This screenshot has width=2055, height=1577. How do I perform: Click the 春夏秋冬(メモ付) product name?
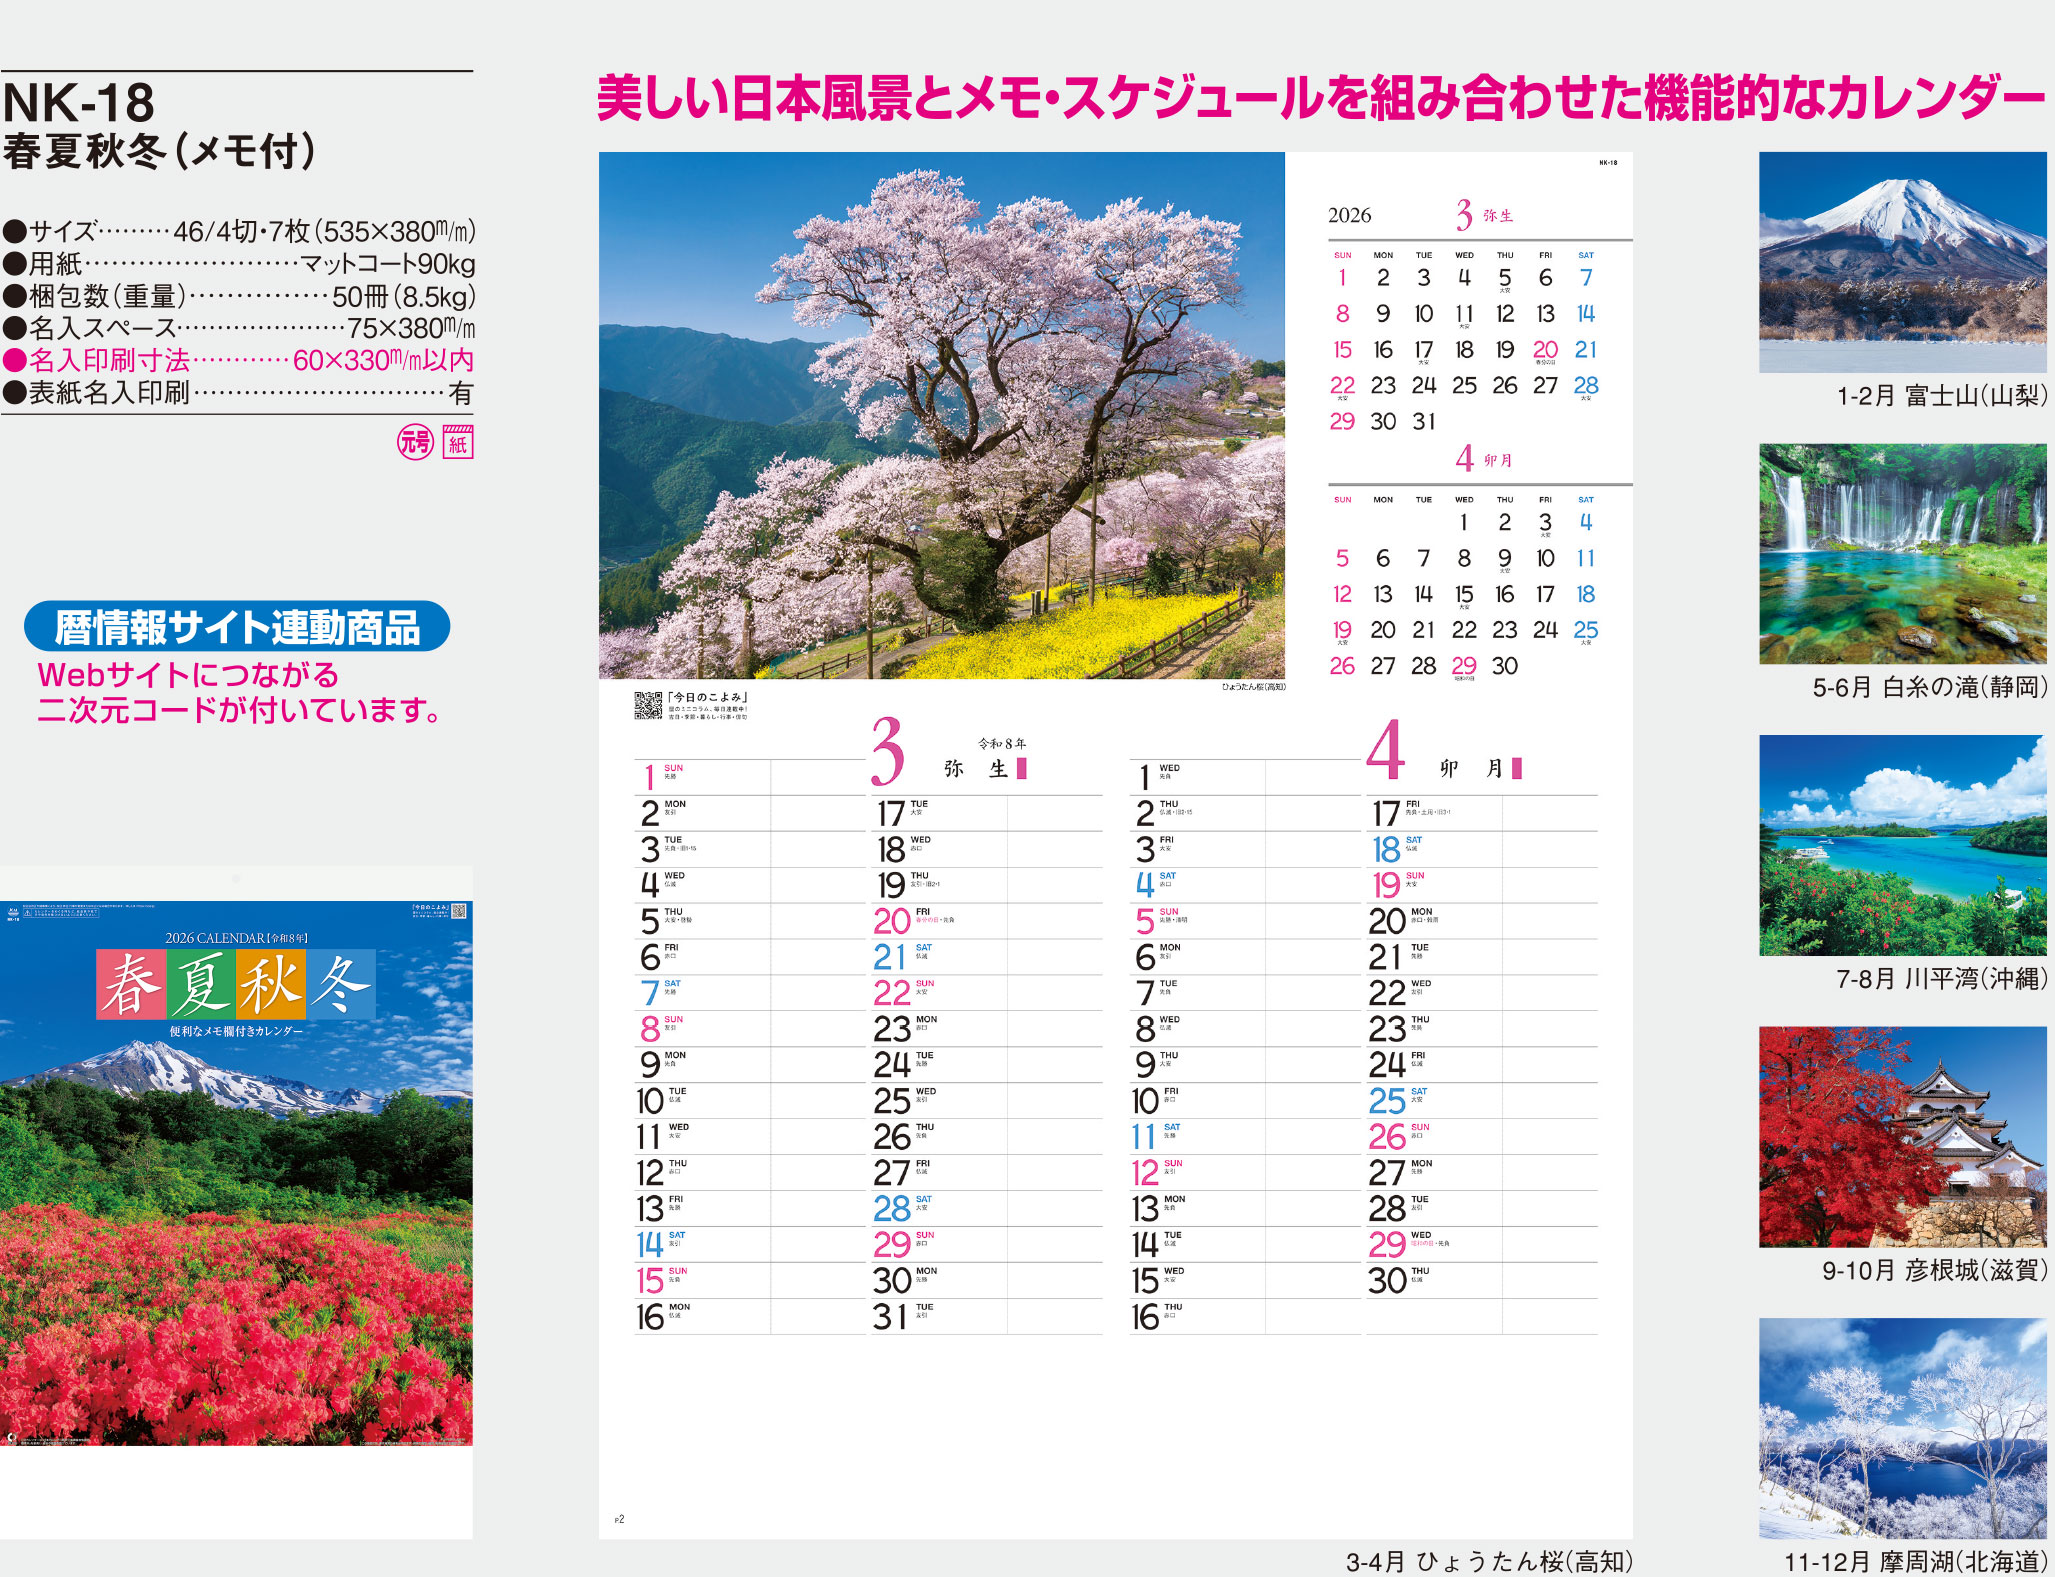[x=160, y=152]
